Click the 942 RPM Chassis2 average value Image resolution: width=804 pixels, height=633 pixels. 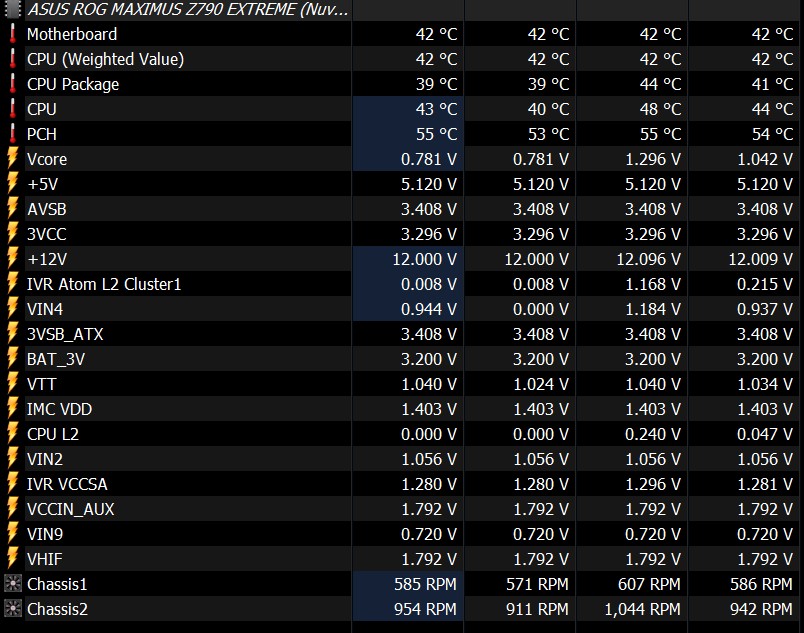(761, 609)
